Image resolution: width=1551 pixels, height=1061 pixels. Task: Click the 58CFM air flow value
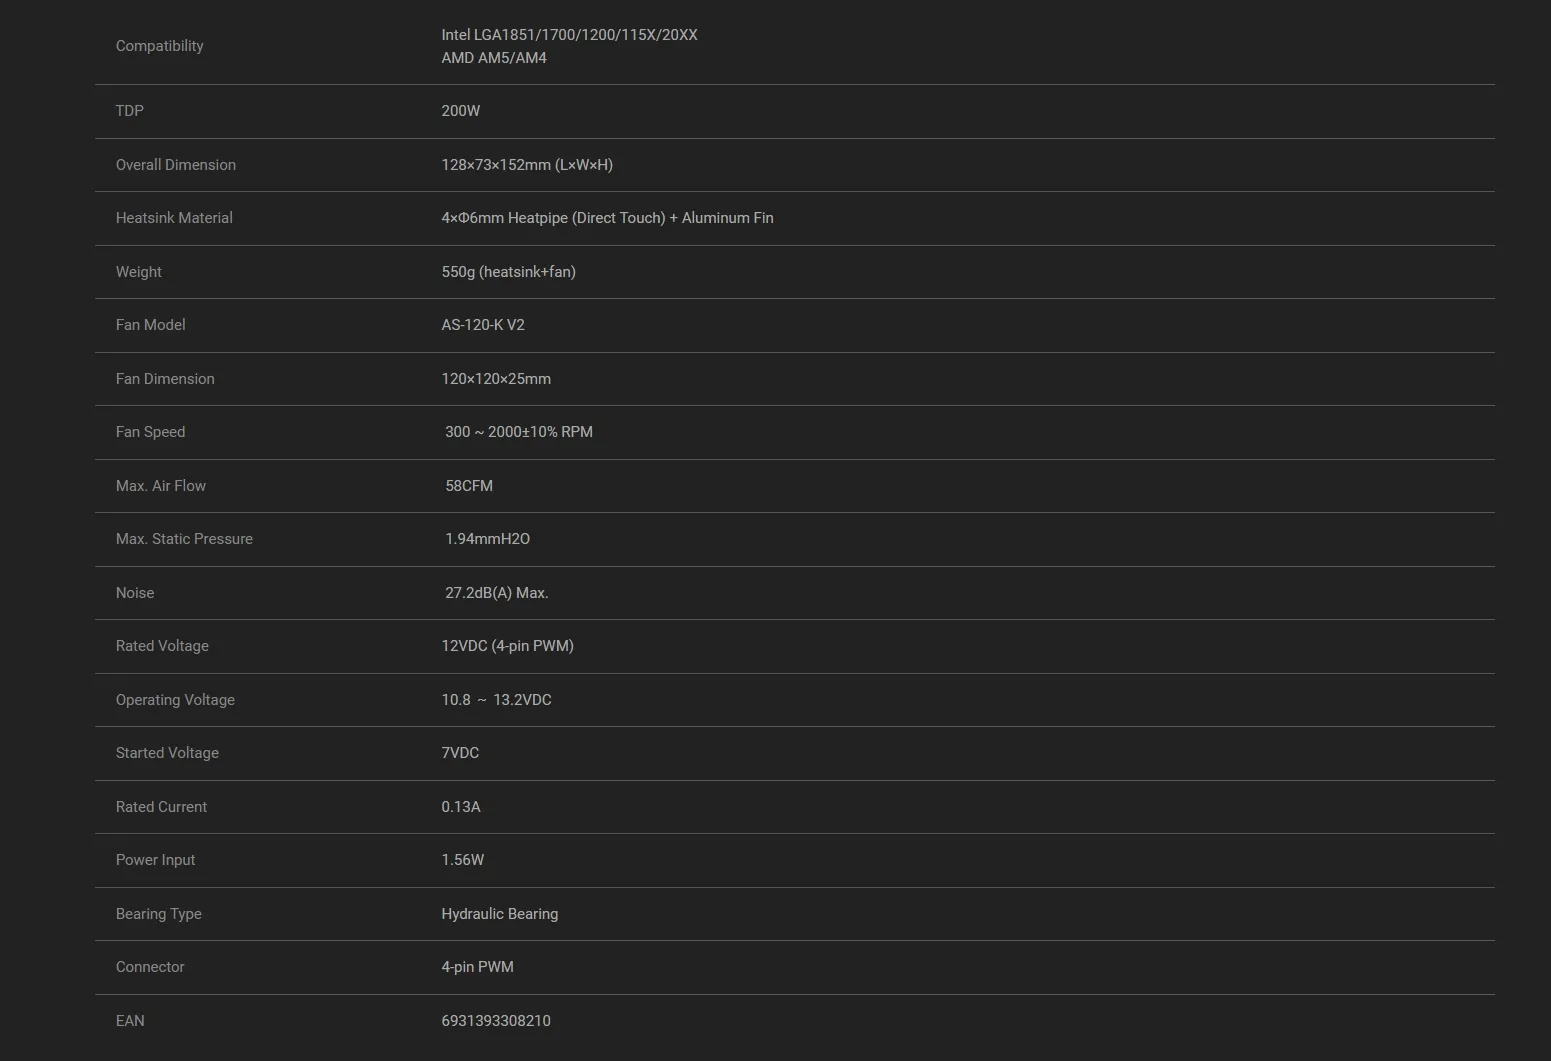coord(469,486)
